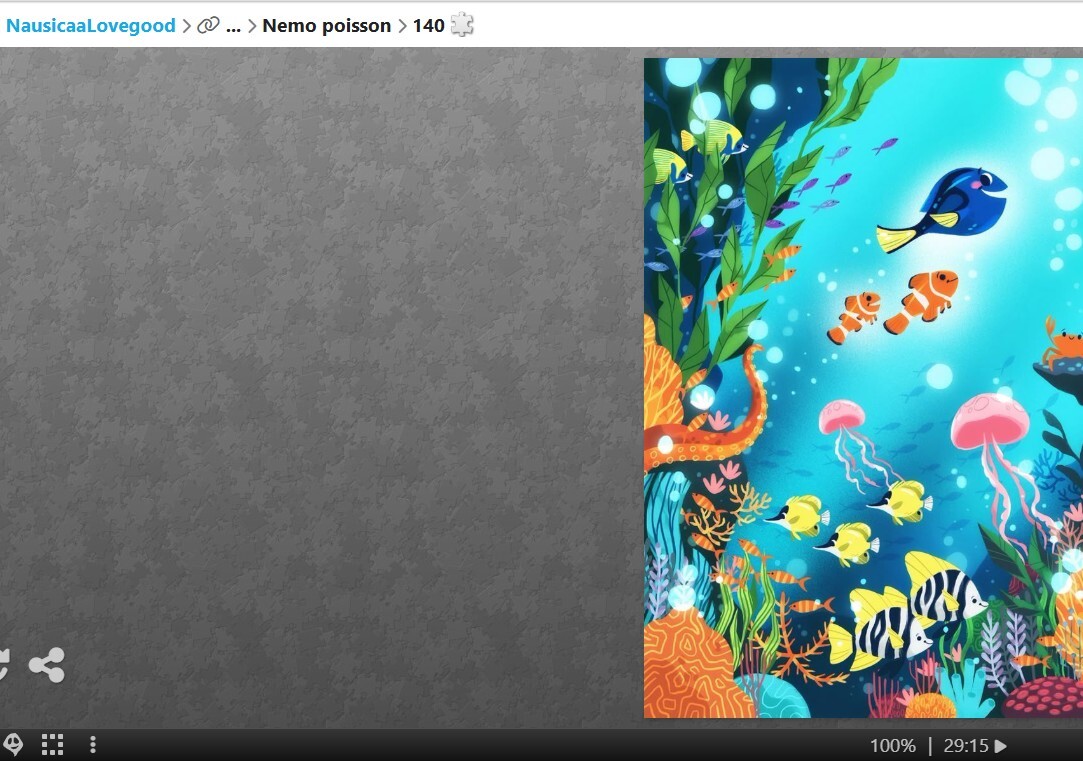Screen dimensions: 1083x765
Task: Click the completed underwater puzzle image
Action: coord(863,388)
